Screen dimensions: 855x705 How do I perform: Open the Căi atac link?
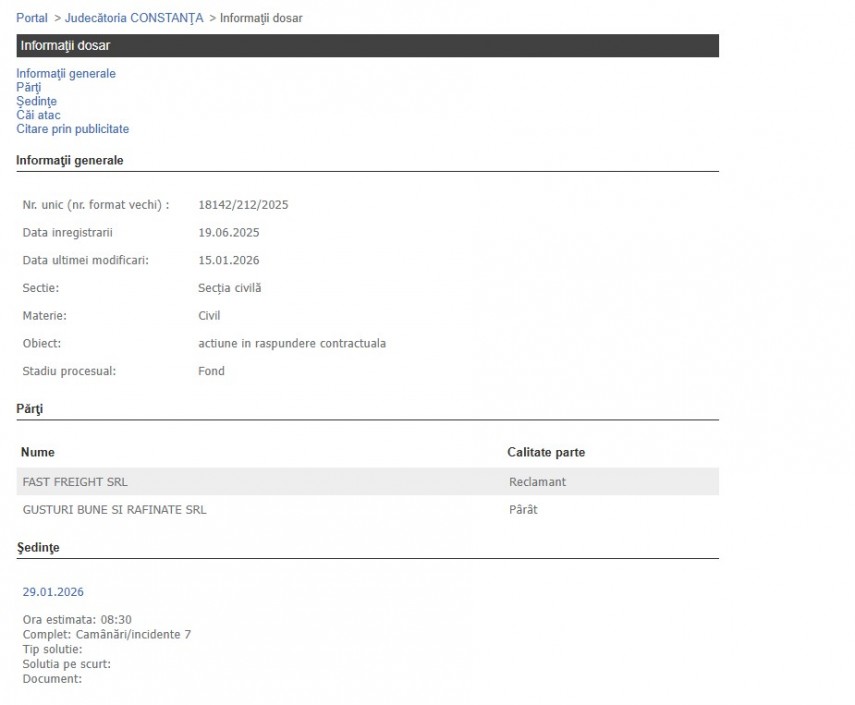(x=38, y=115)
